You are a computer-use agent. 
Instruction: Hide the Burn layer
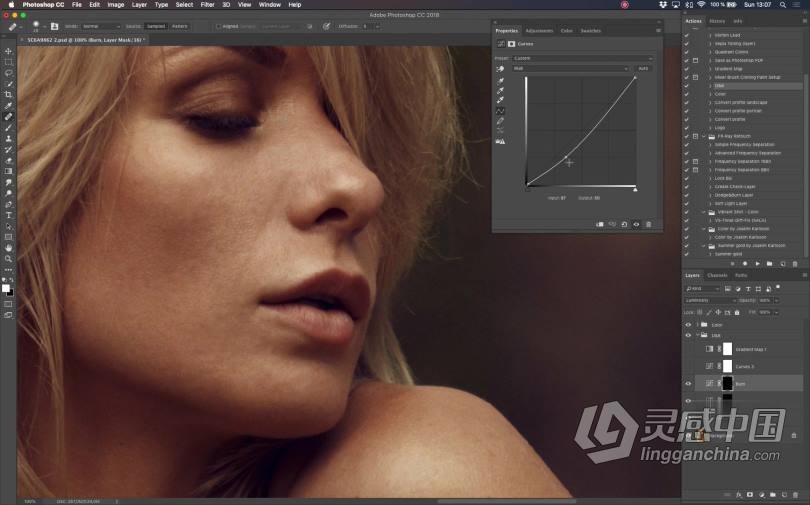point(688,384)
